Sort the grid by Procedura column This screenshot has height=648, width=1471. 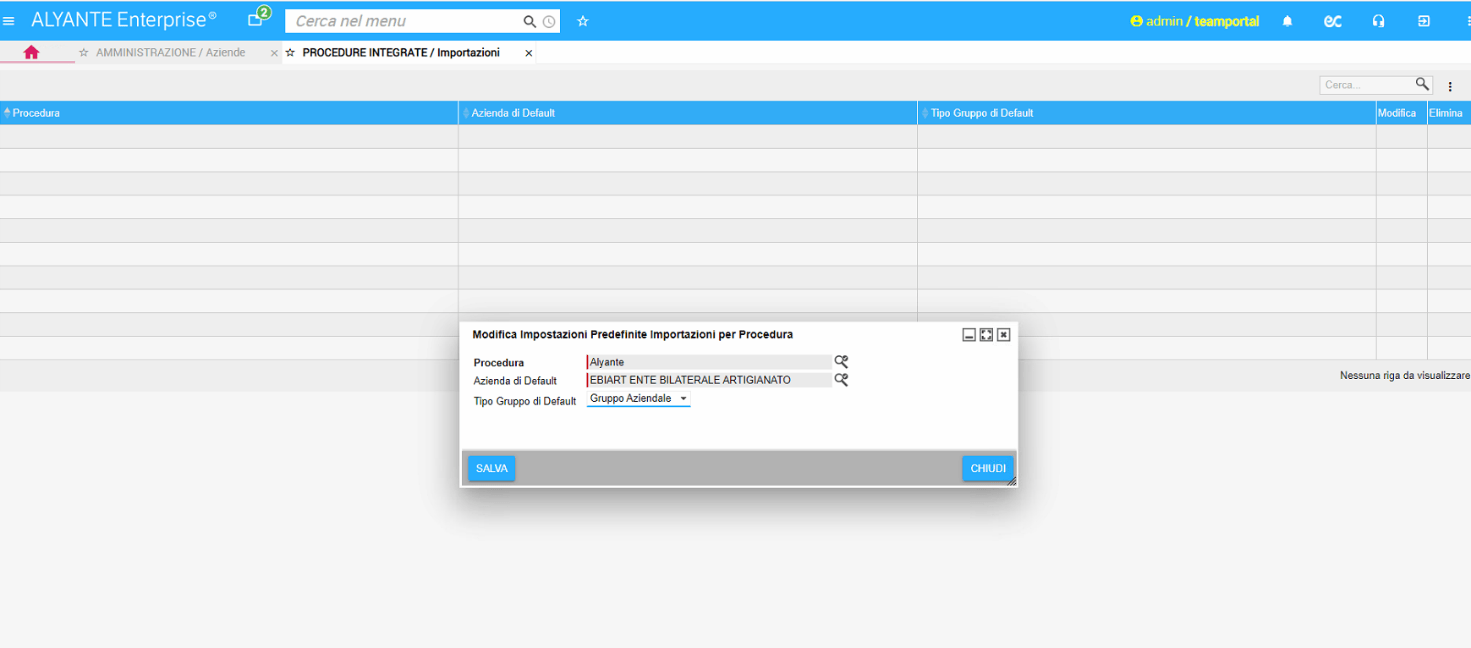coord(36,113)
